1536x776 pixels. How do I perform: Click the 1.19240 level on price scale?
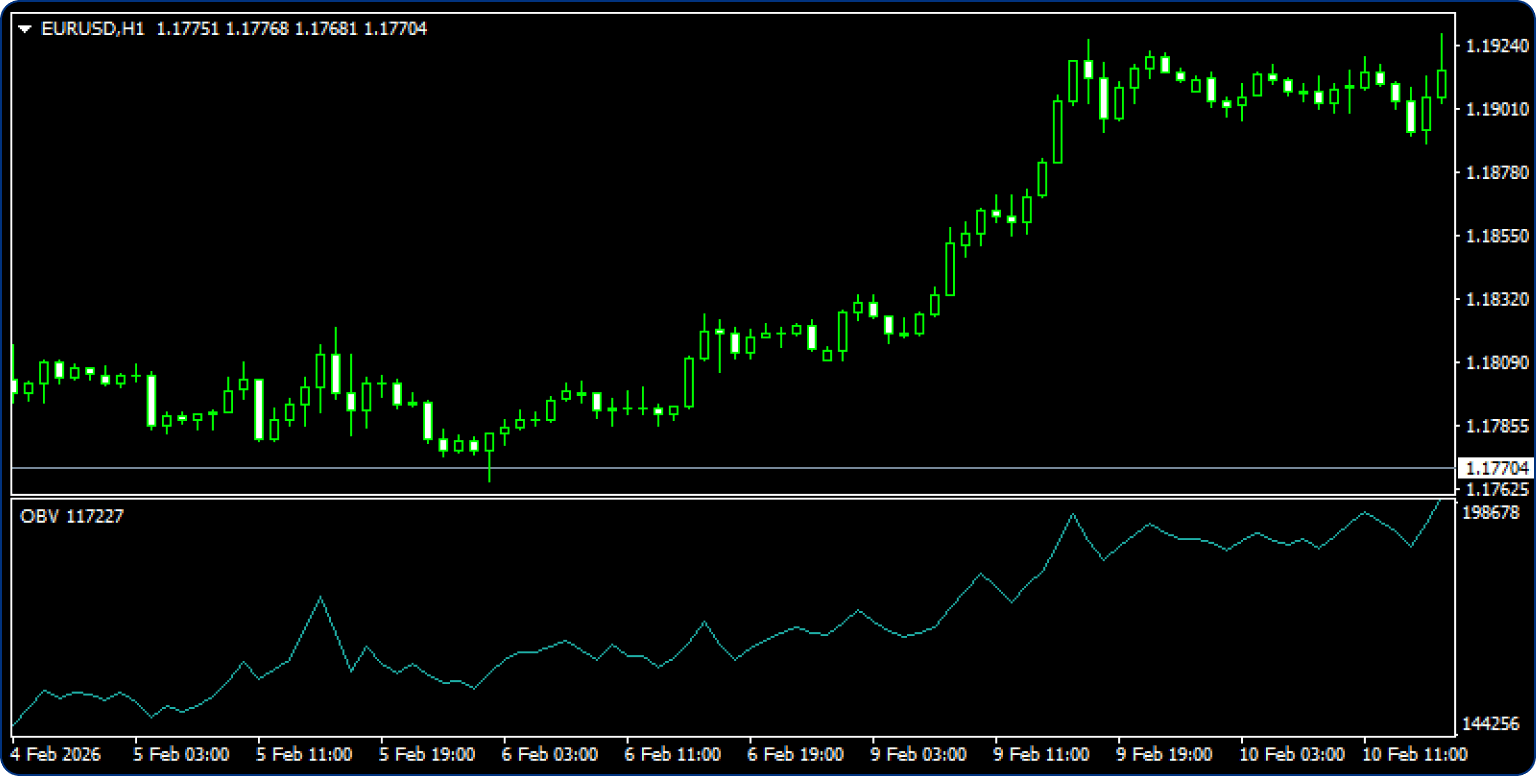pos(1497,46)
